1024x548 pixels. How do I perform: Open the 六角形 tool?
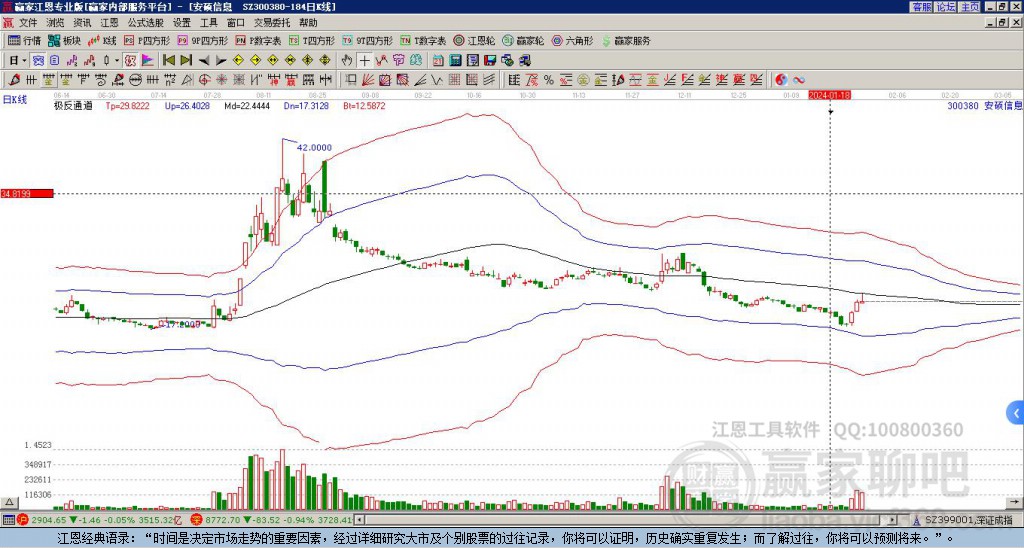pyautogui.click(x=573, y=40)
